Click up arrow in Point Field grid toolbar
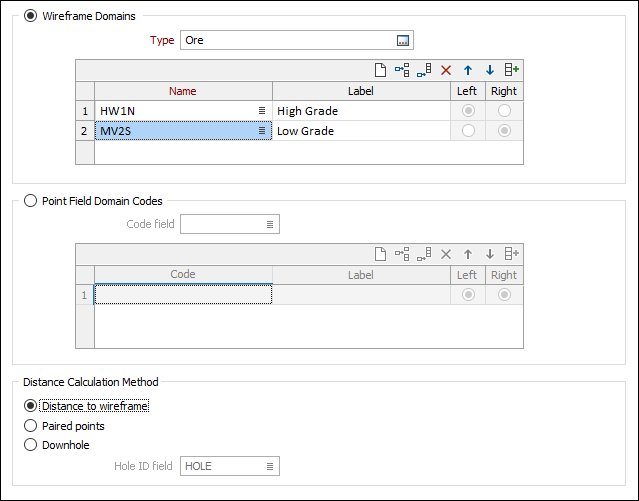639x501 pixels. pyautogui.click(x=468, y=254)
